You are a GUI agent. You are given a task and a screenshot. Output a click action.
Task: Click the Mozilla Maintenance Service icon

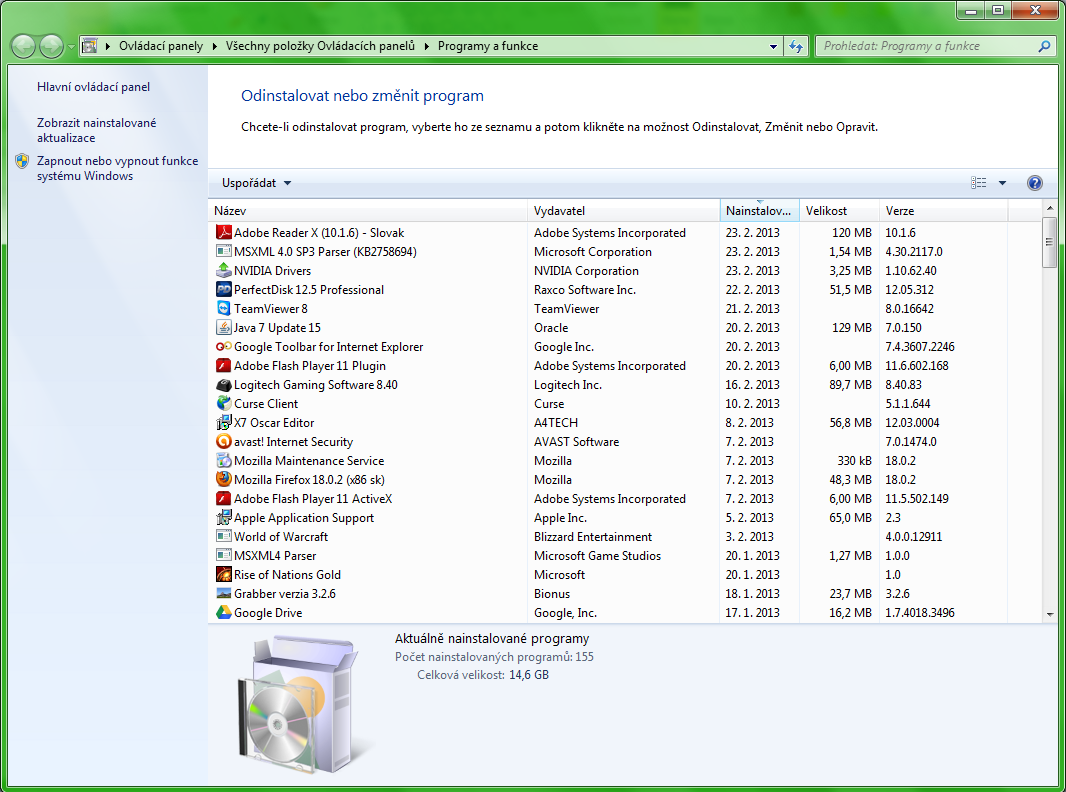[224, 461]
